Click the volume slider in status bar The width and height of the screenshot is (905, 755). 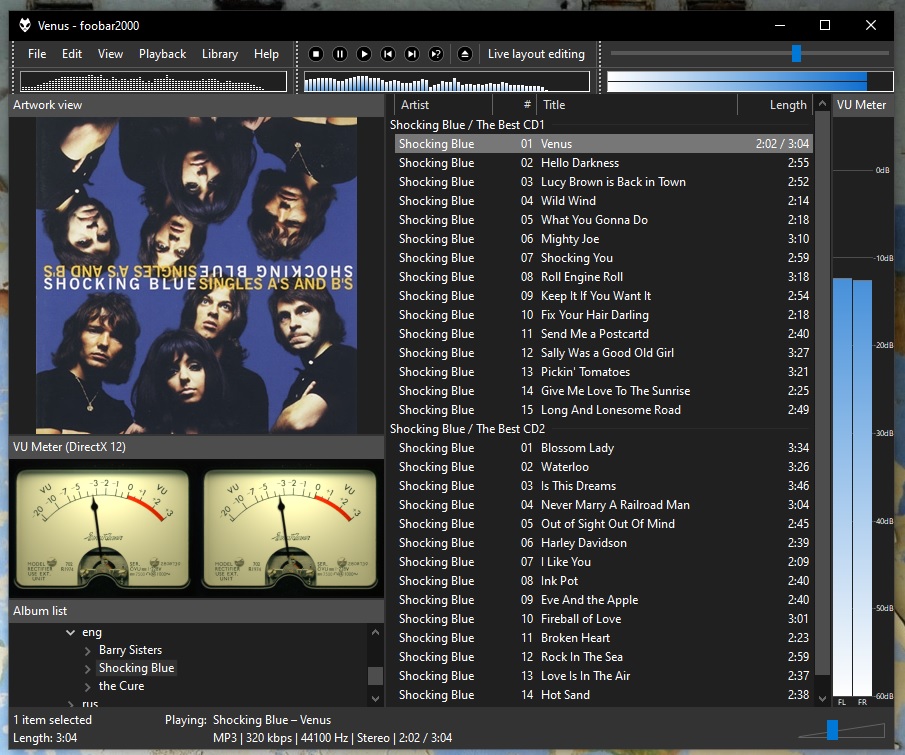[832, 730]
